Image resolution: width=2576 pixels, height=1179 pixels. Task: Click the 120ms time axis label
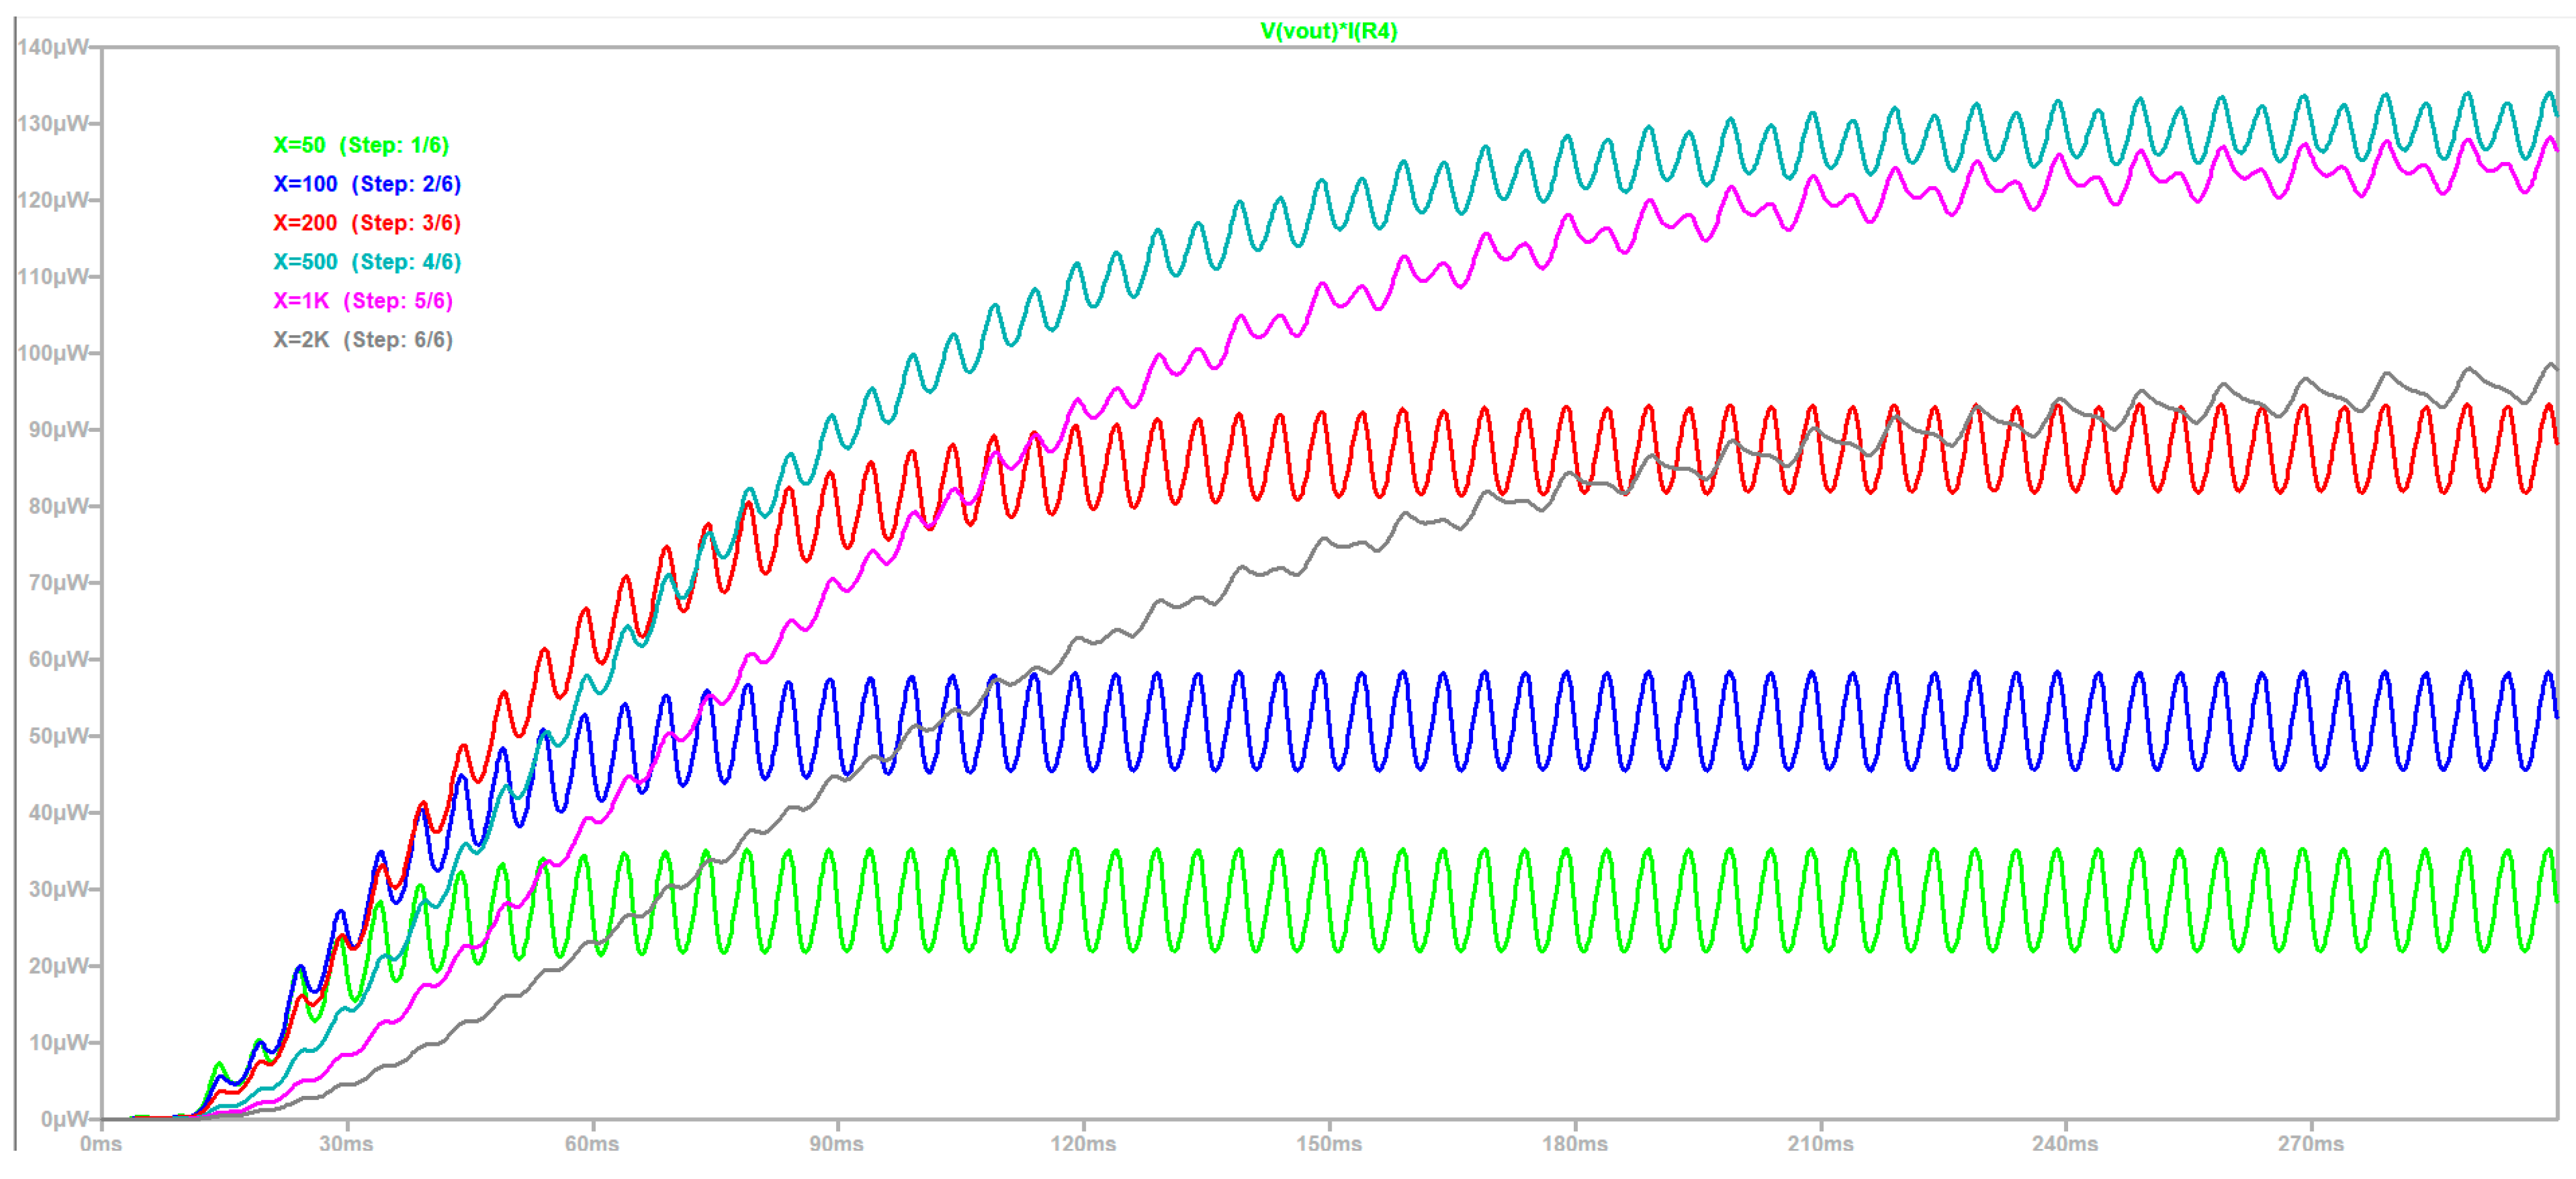click(1083, 1144)
